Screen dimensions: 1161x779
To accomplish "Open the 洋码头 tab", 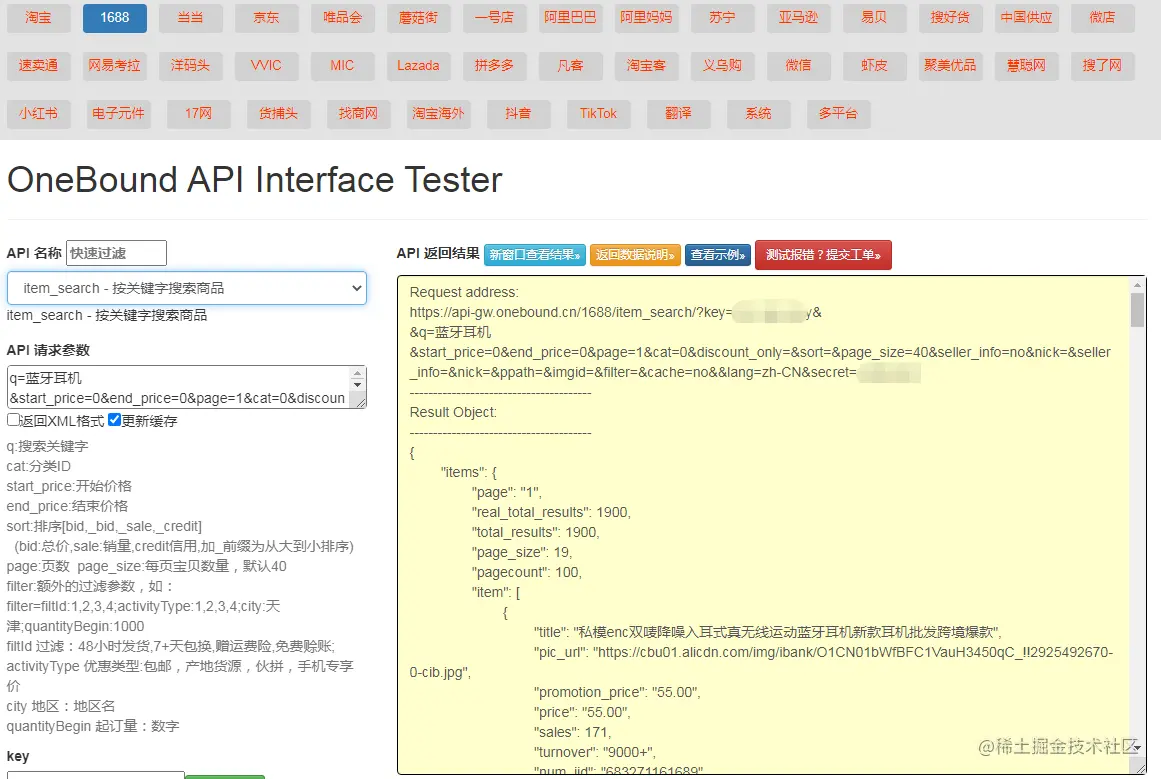I will [190, 66].
